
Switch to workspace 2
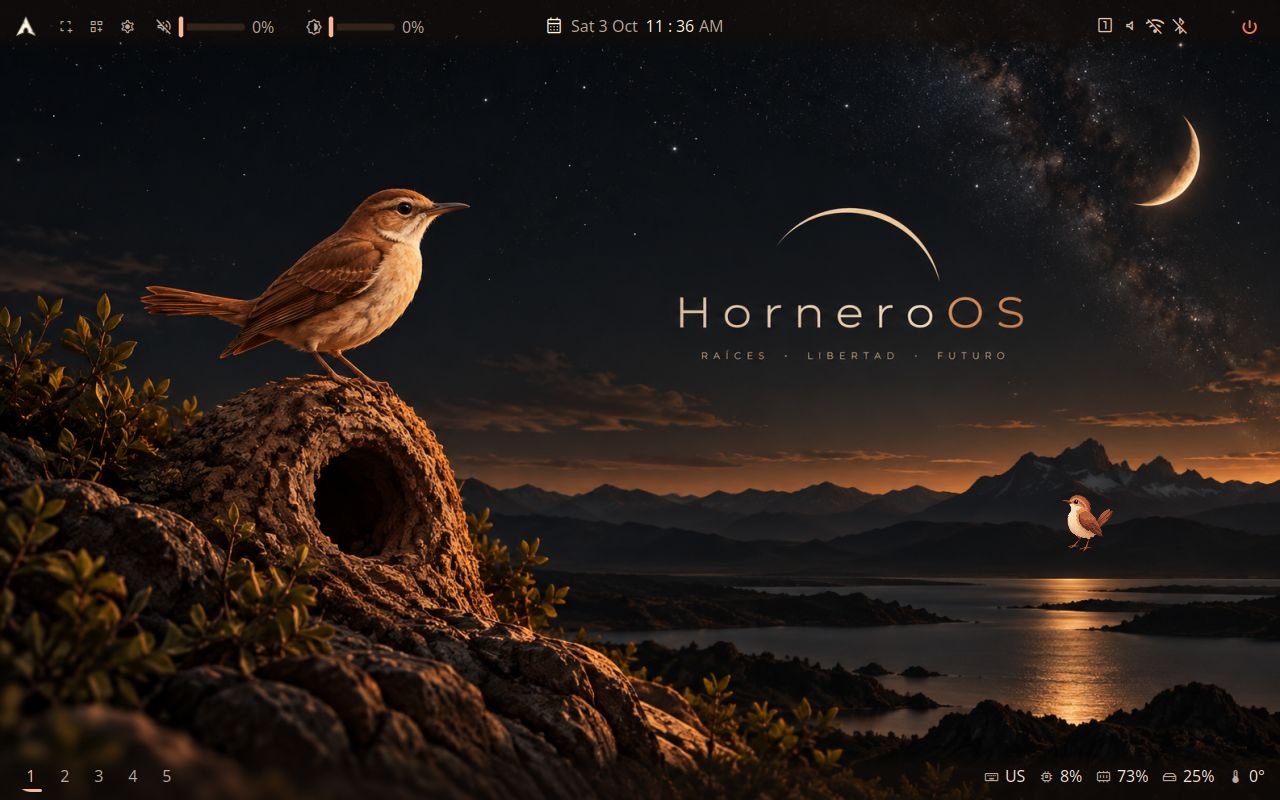(65, 776)
